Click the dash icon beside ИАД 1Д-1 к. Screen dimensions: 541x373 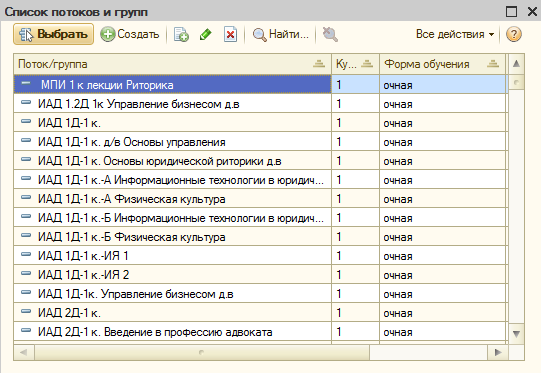[x=26, y=121]
